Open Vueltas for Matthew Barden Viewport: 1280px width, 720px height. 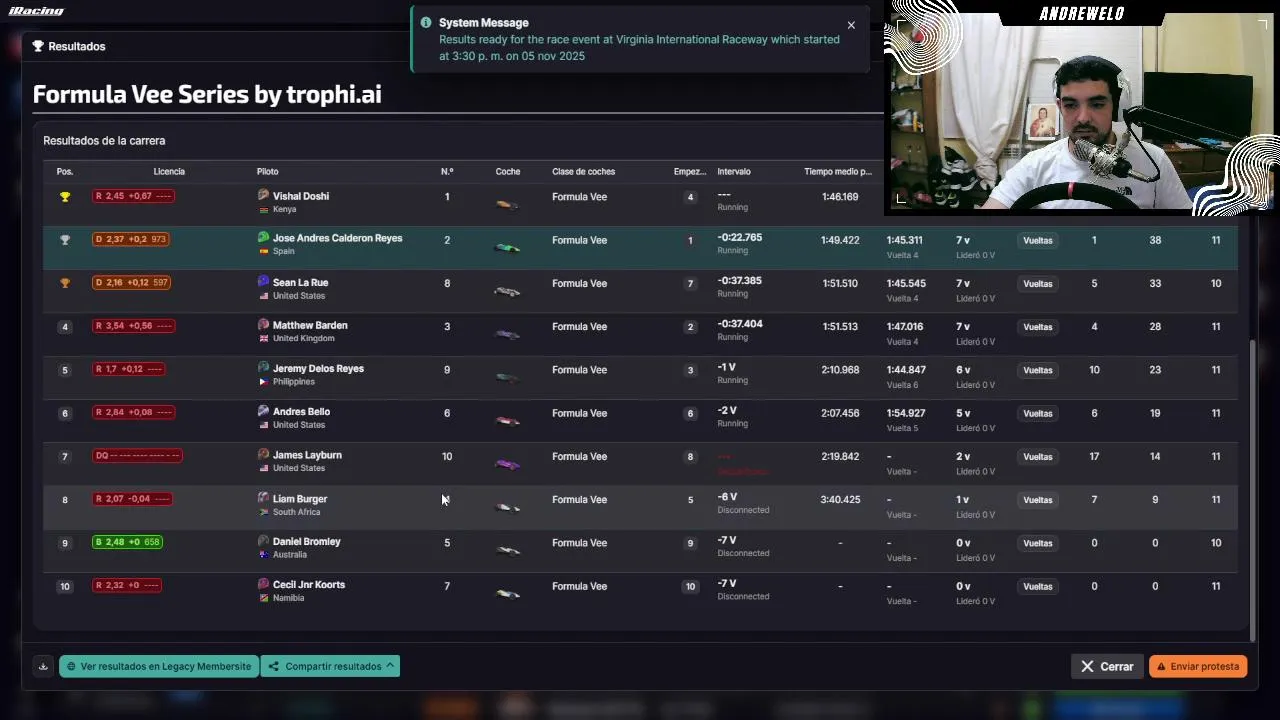(x=1038, y=327)
